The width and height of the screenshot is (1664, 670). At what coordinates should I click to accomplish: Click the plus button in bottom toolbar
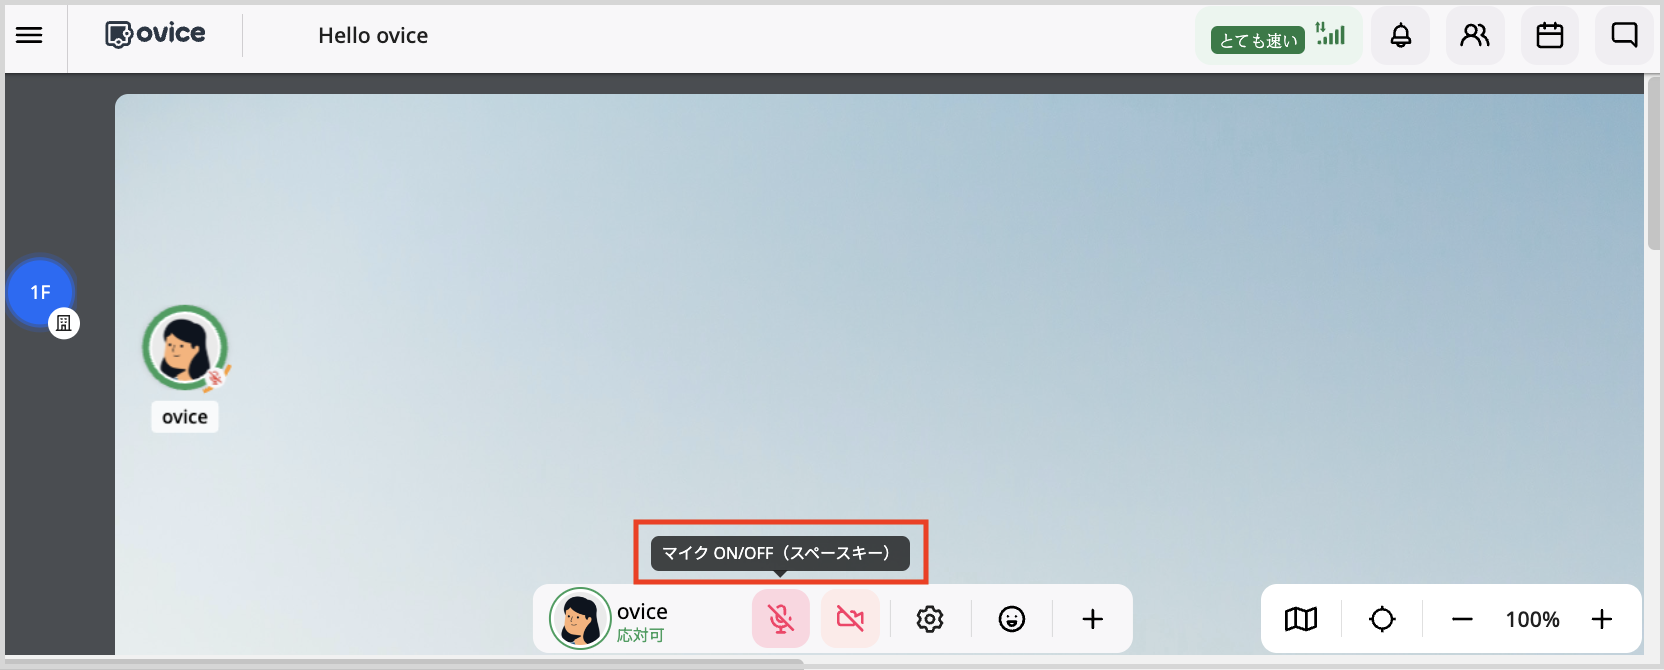coord(1093,619)
